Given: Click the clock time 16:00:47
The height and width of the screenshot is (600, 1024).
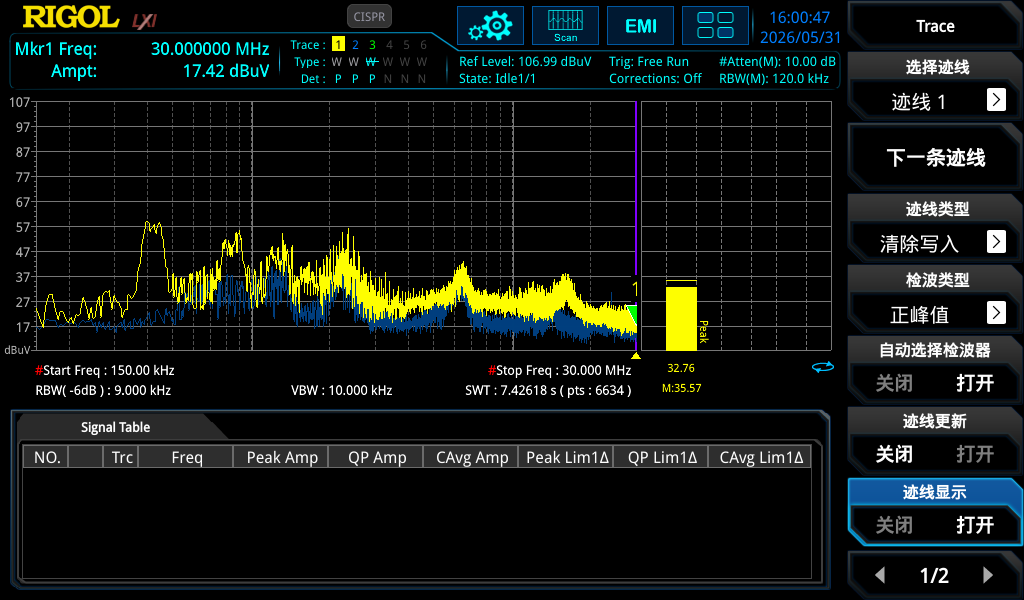Looking at the screenshot, I should 799,18.
